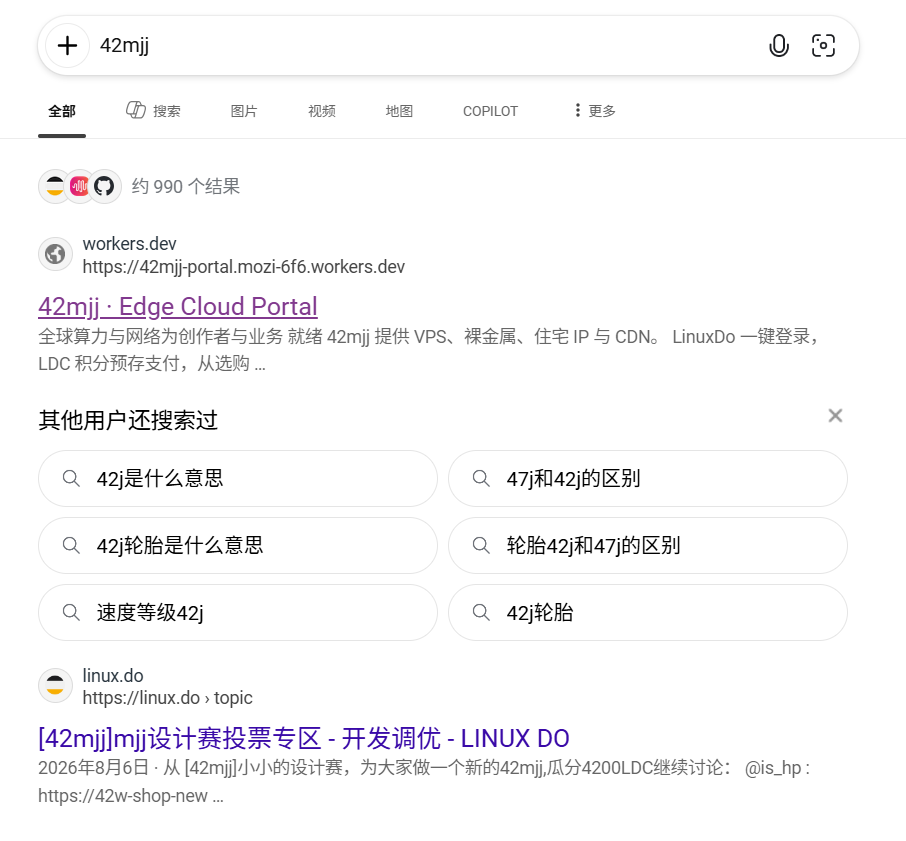Search the suggestion 速度等级42j
Viewport: 906px width, 841px height.
click(x=238, y=612)
